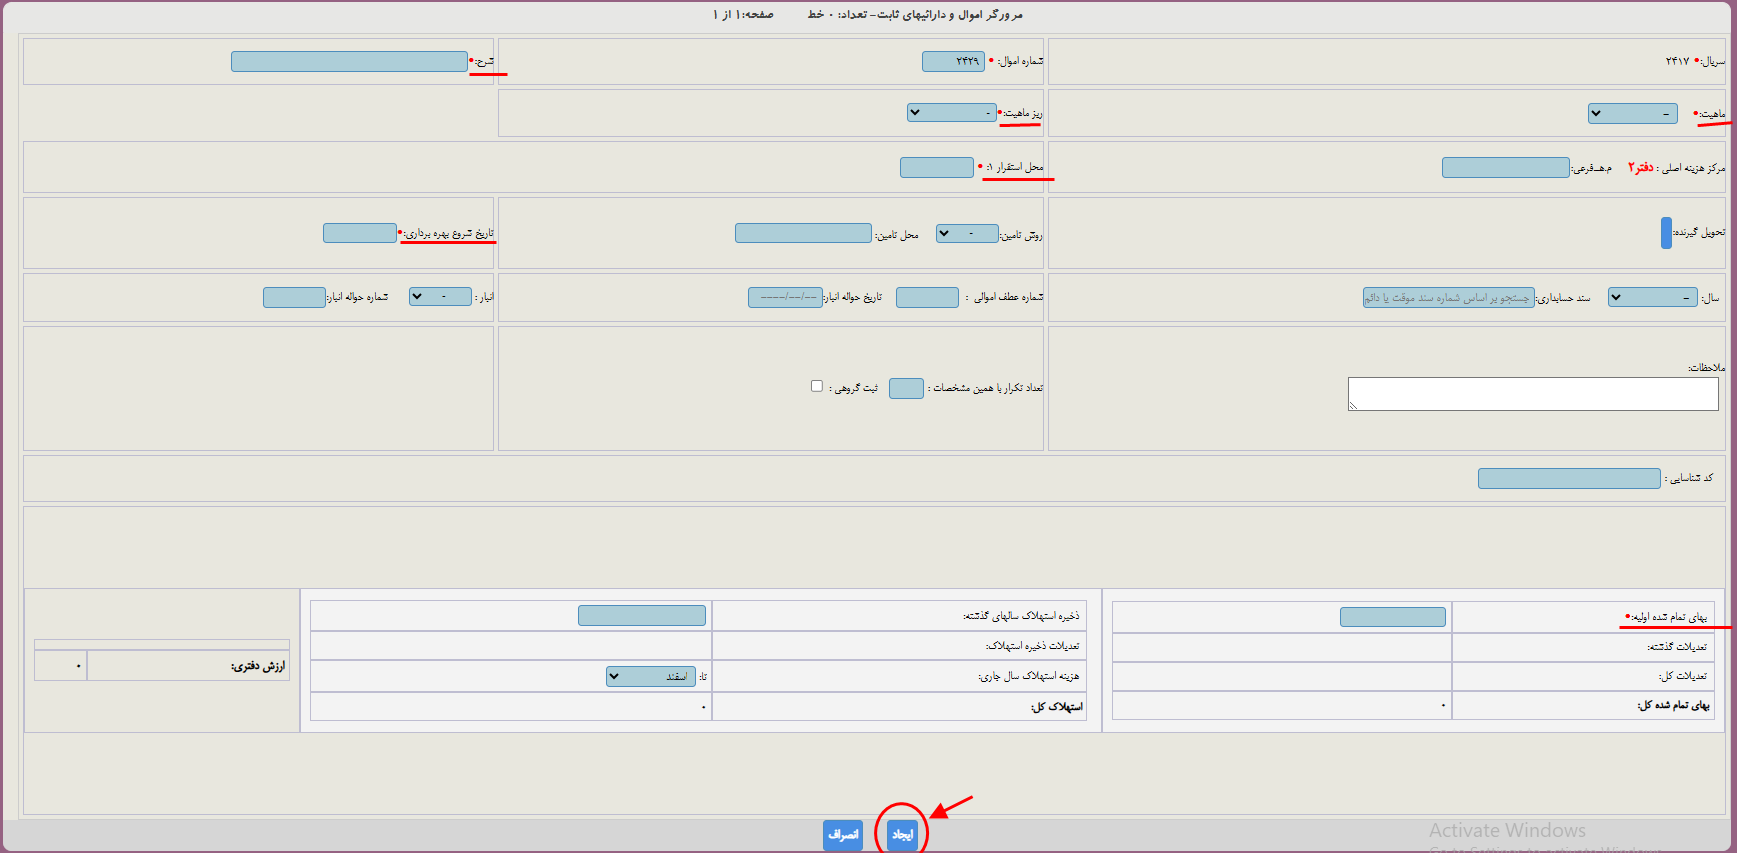Open the روش تامین dropdown
This screenshot has height=853, width=1737.
(966, 233)
